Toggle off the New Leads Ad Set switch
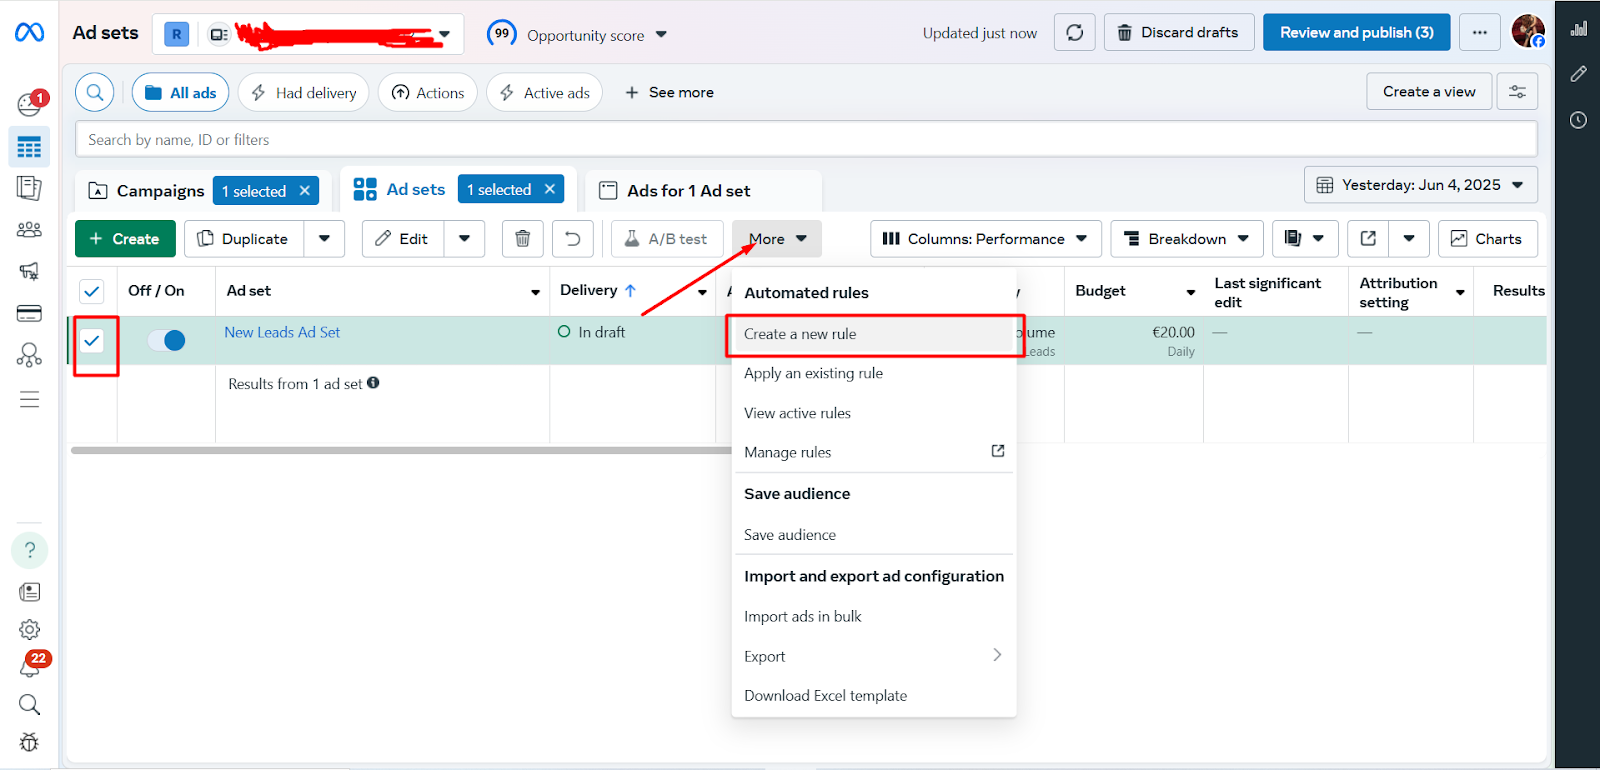 (167, 341)
